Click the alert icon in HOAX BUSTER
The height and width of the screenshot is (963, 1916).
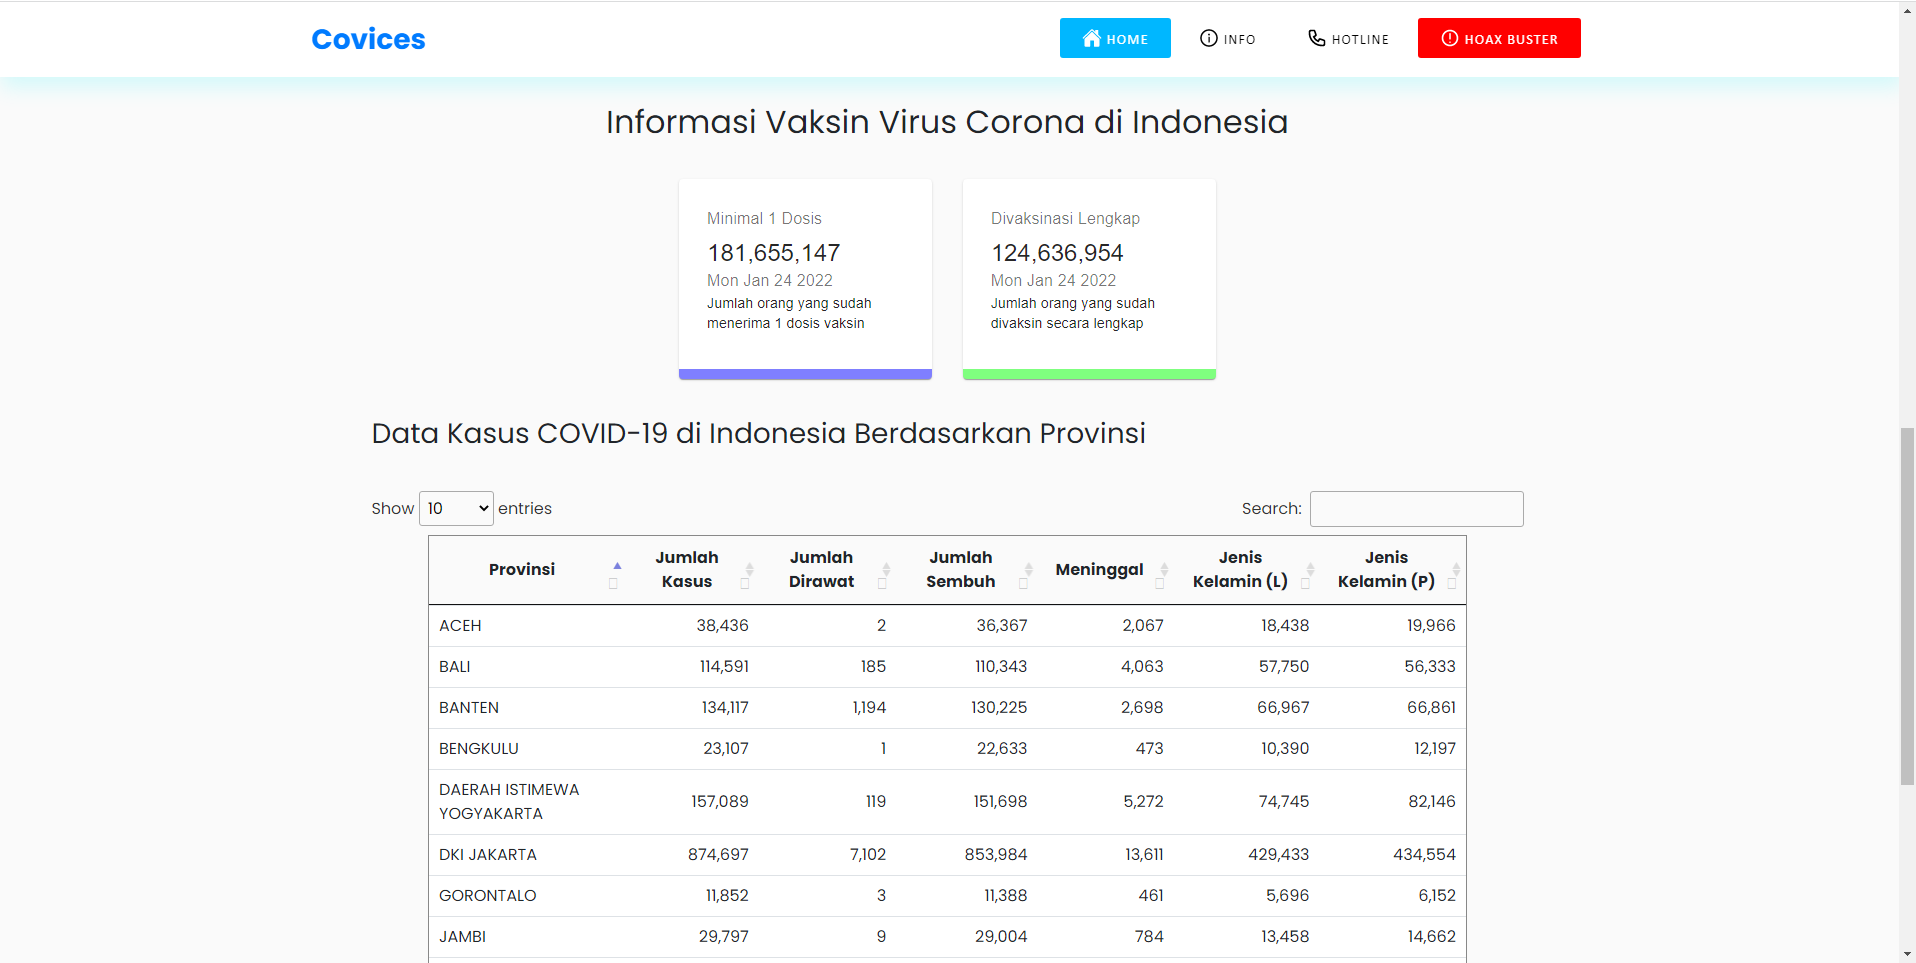click(1450, 38)
